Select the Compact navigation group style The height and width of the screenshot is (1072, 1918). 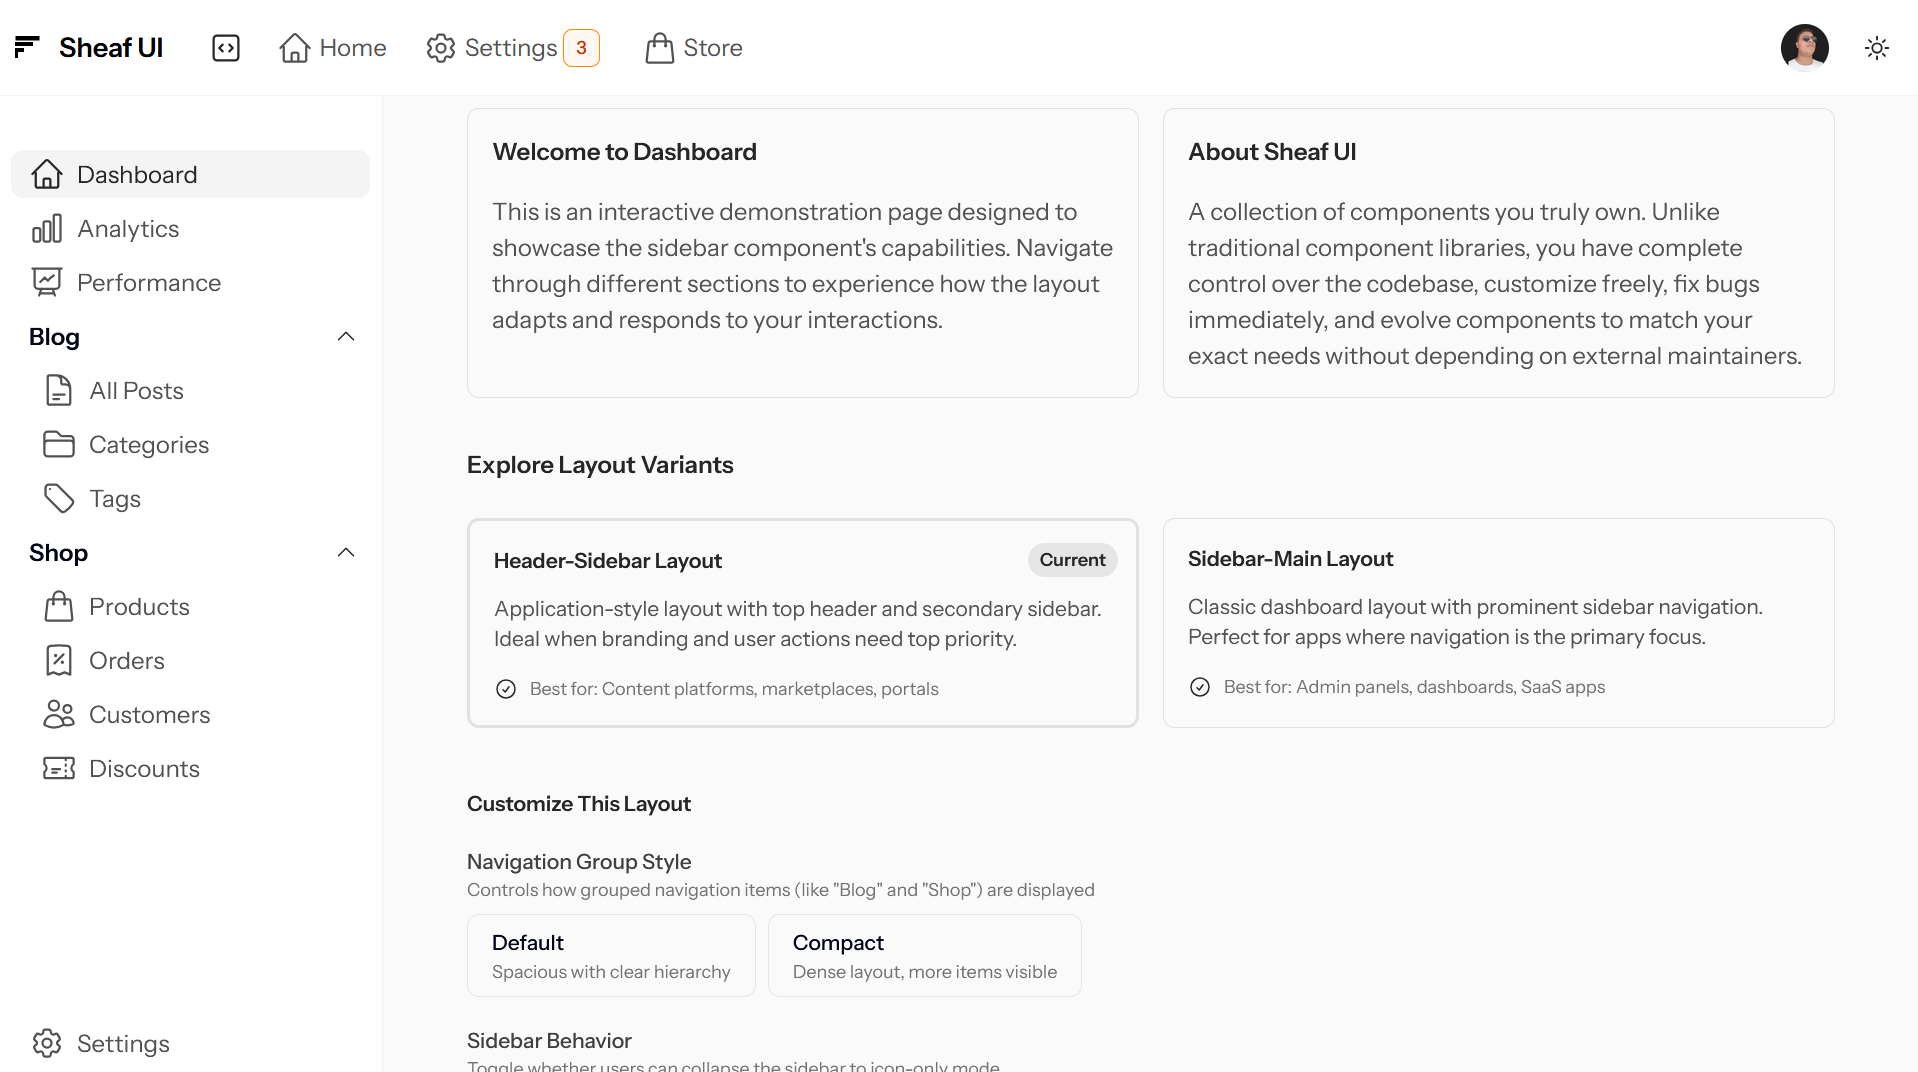pos(924,956)
